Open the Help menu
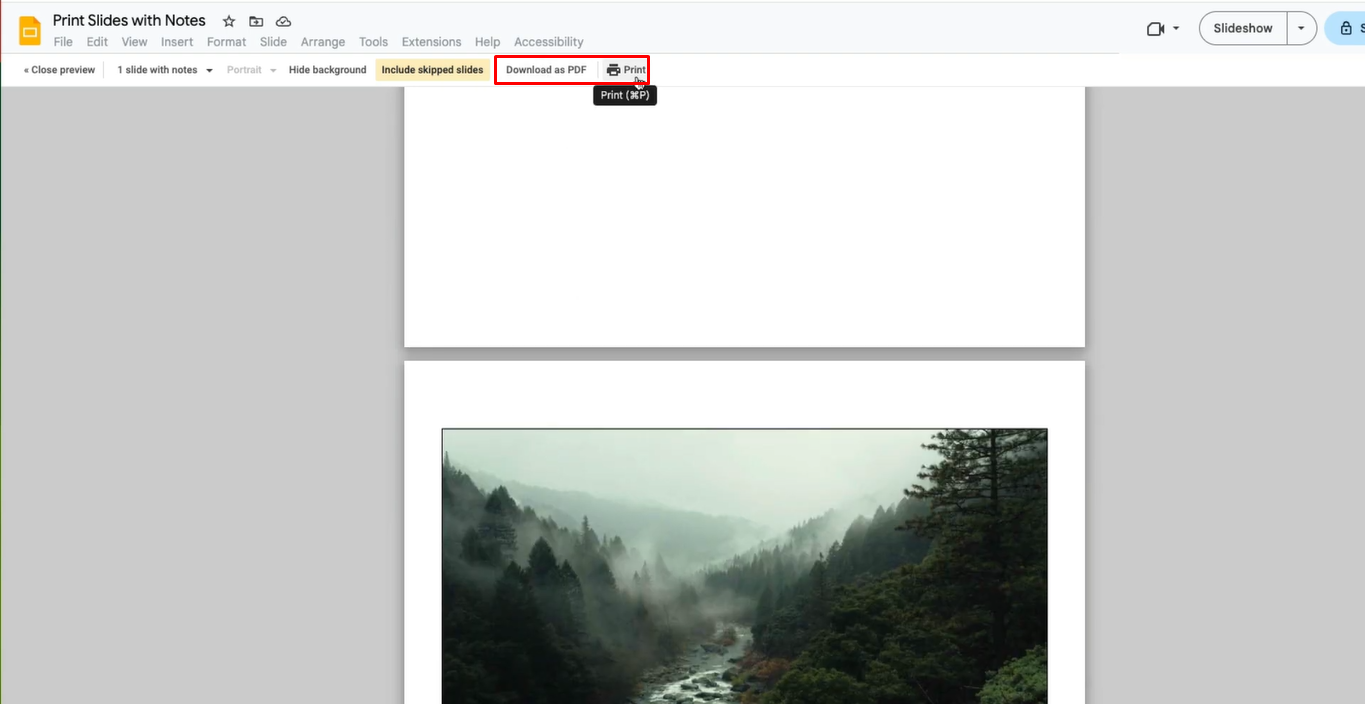 tap(487, 42)
